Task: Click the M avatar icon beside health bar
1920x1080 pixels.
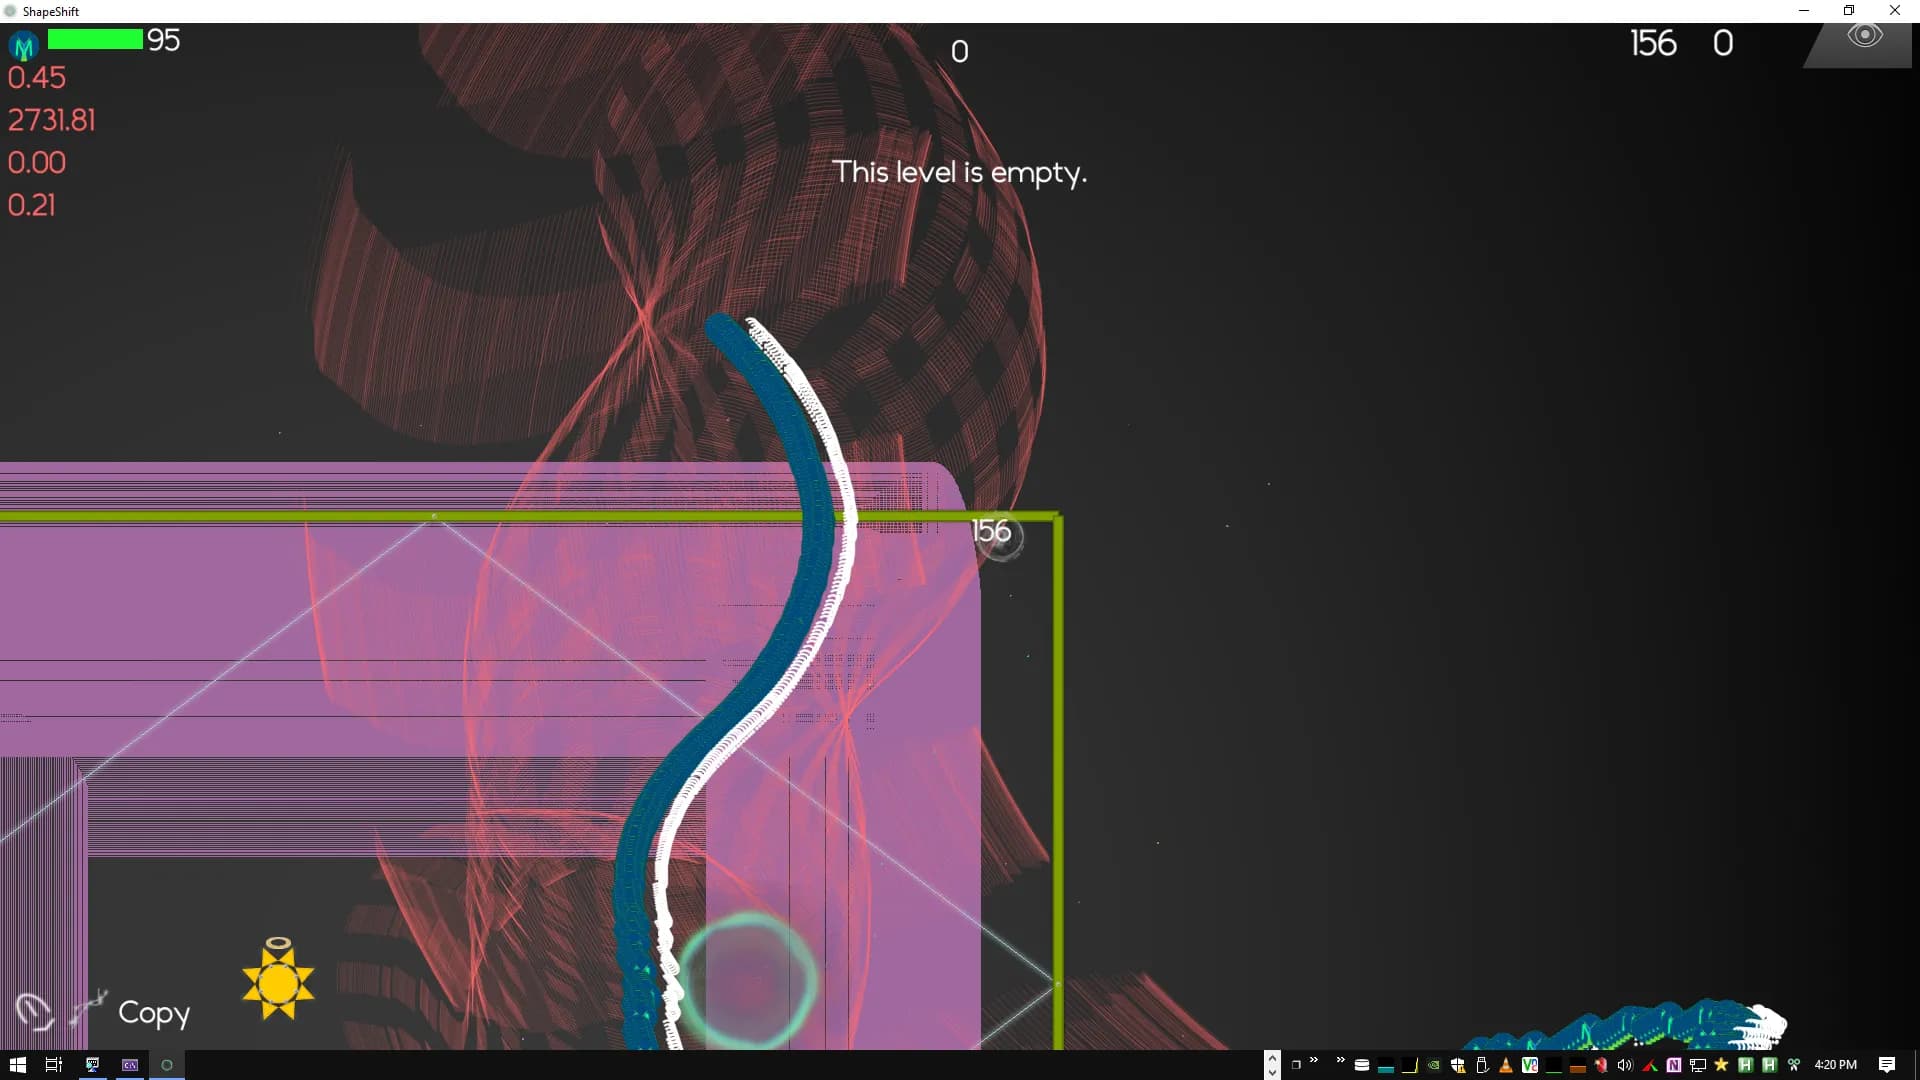Action: [x=24, y=45]
